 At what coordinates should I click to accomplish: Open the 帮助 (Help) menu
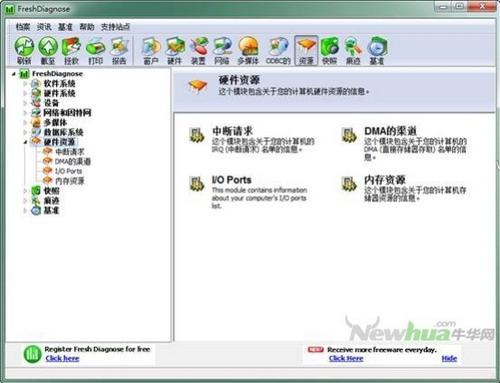click(87, 27)
